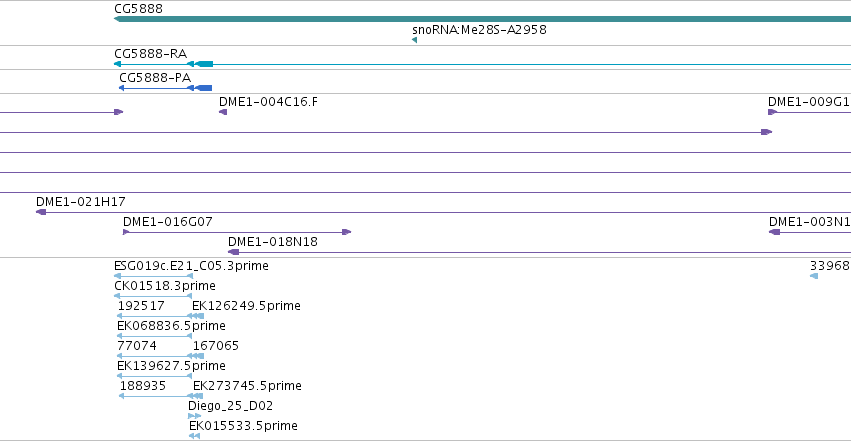Select the thick teal CG5888 gene bar

[x=482, y=20]
